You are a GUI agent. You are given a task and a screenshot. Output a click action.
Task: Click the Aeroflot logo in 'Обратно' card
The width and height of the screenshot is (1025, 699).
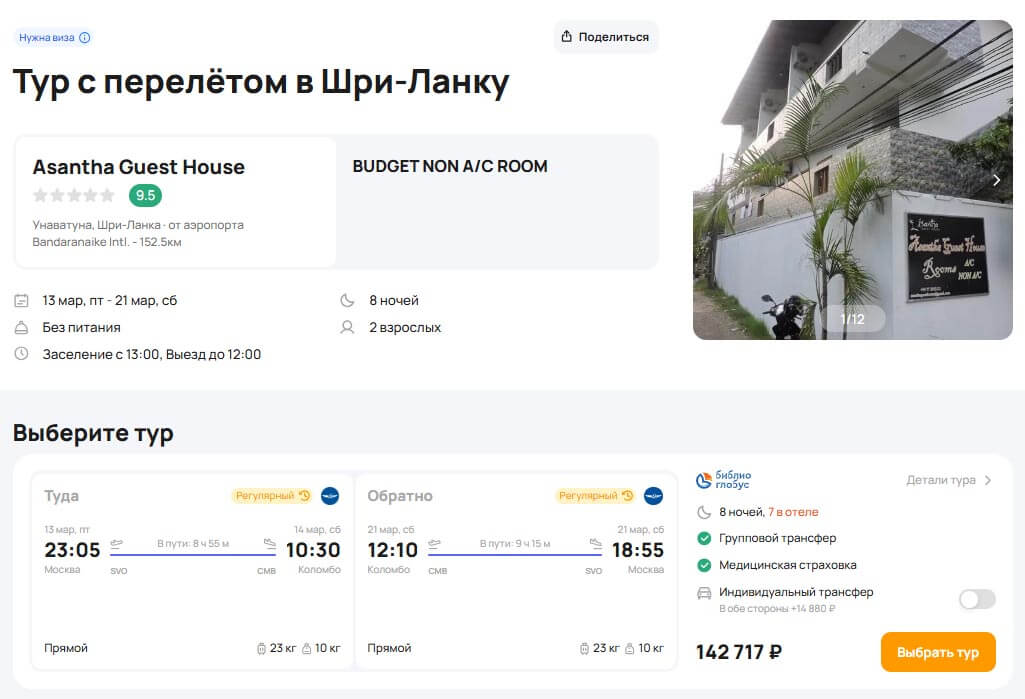click(x=653, y=496)
